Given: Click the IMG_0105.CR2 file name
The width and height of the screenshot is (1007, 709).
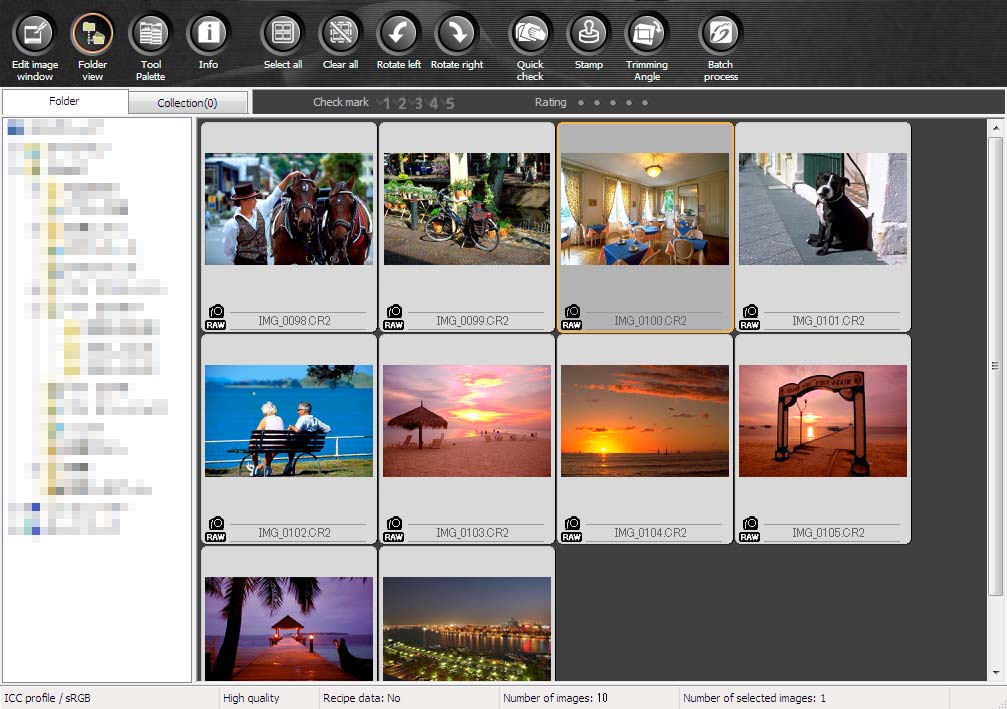Looking at the screenshot, I should (828, 532).
